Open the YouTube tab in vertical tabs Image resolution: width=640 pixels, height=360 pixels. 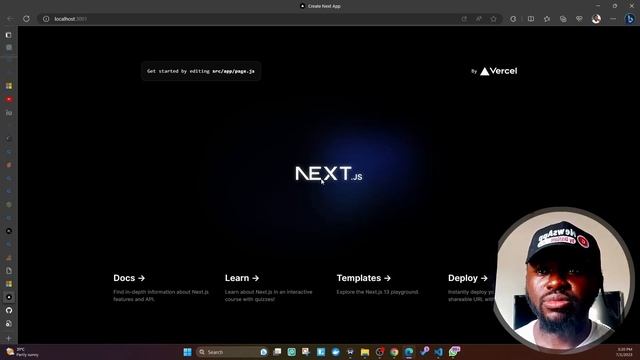(9, 99)
